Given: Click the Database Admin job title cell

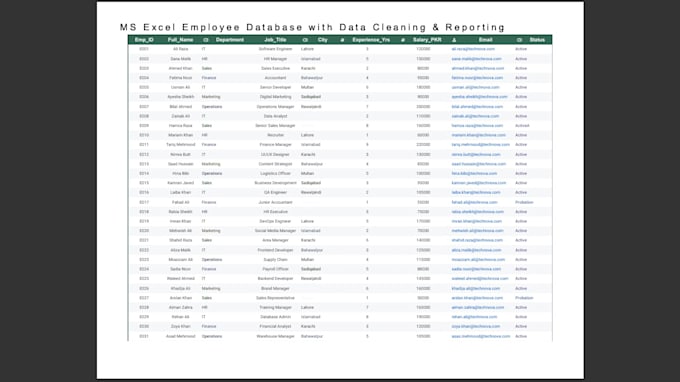Looking at the screenshot, I should coord(275,317).
